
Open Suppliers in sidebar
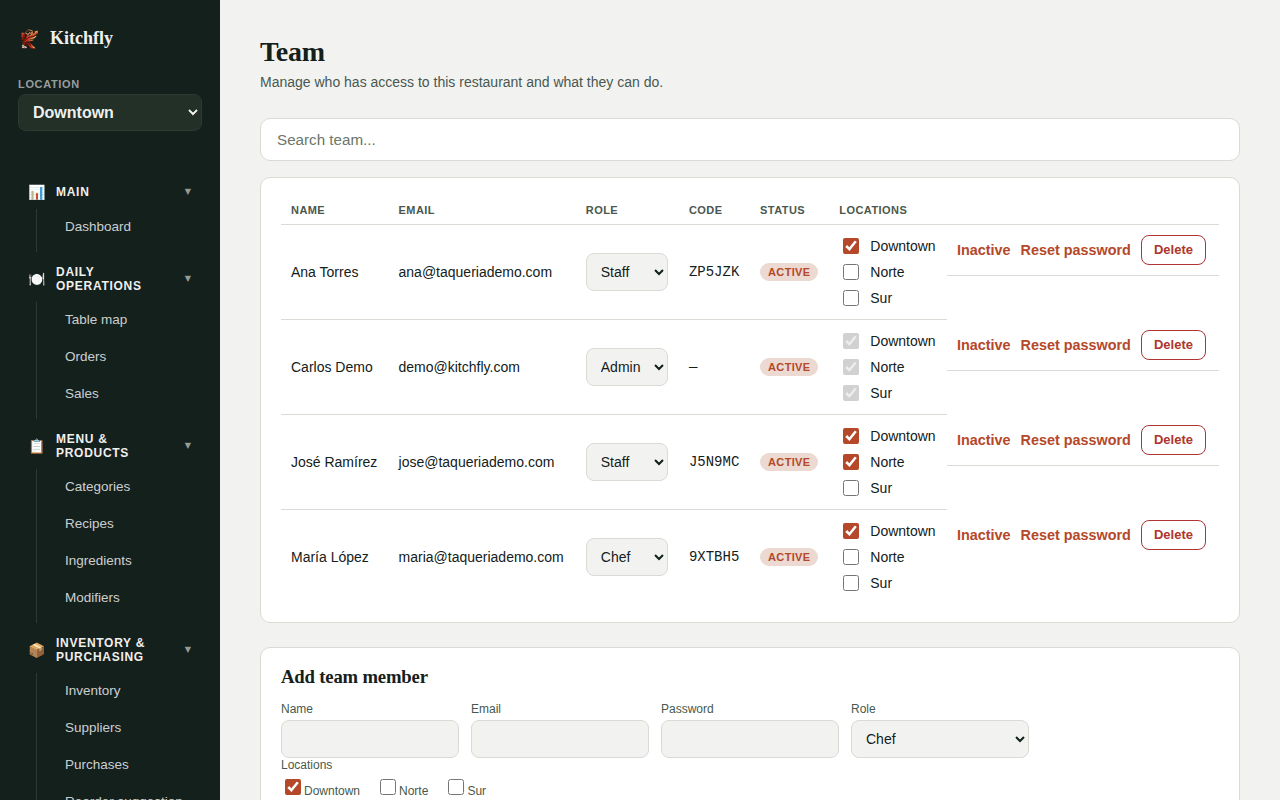click(x=93, y=728)
